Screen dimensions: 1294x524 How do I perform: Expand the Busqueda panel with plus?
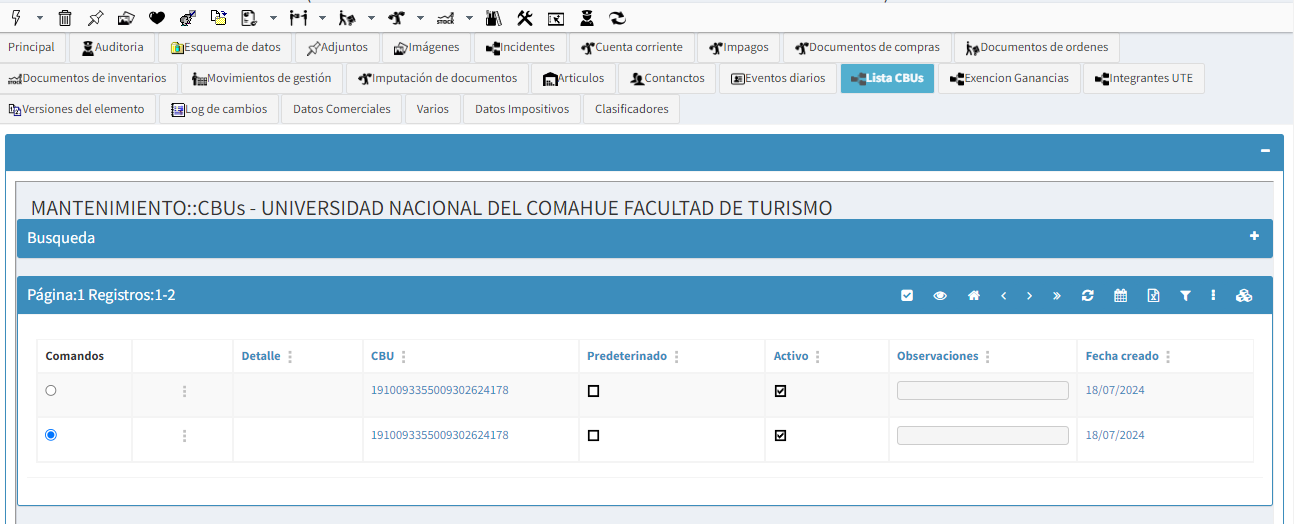(1254, 237)
